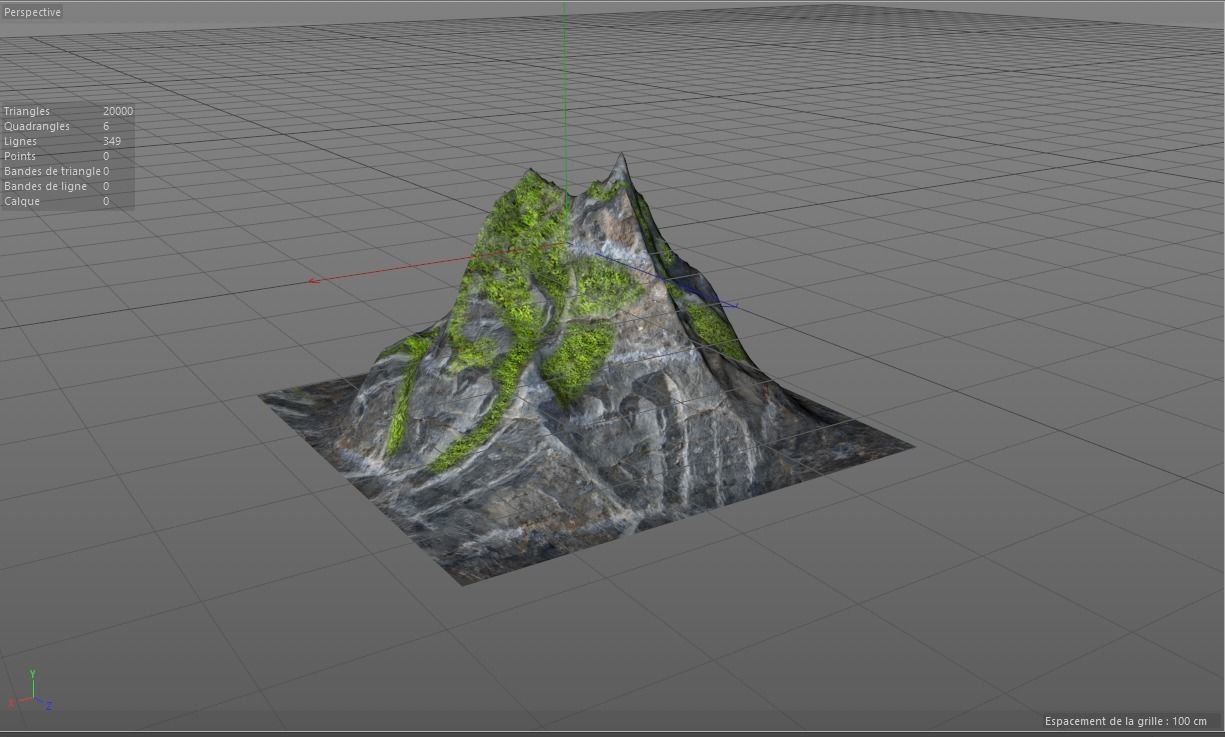
Task: Click the 'Lignes' HUD label
Action: click(x=20, y=141)
